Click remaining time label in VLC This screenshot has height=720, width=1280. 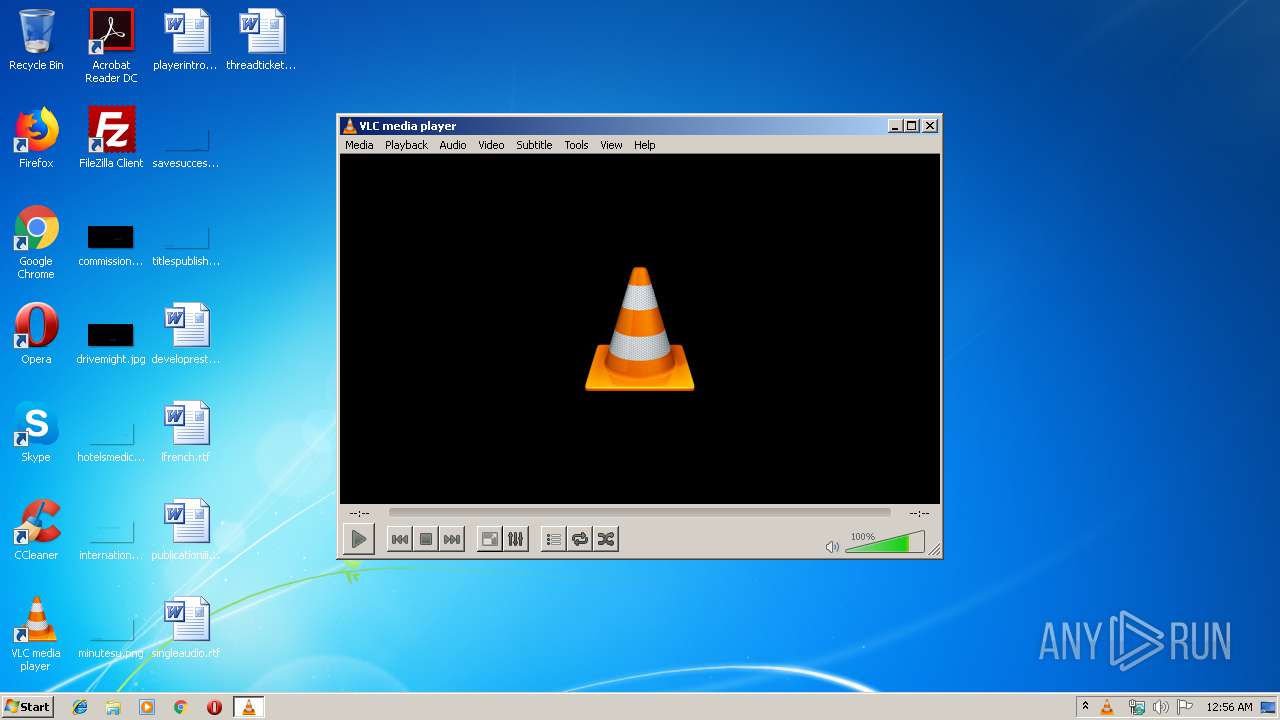click(x=919, y=513)
